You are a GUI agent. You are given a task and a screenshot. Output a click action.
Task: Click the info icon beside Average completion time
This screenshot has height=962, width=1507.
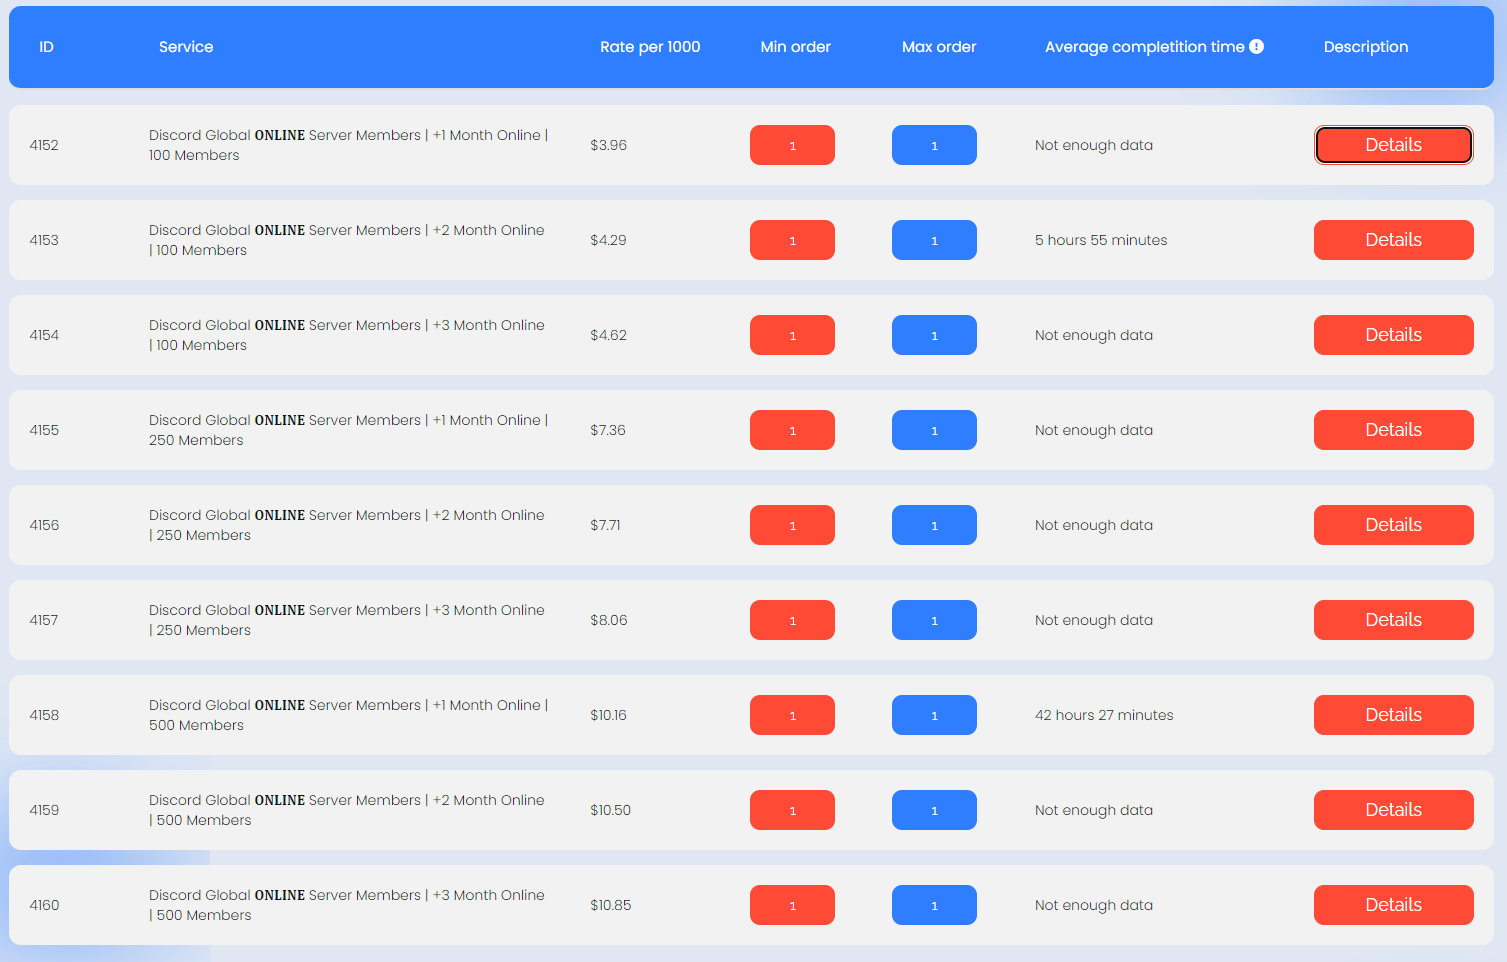click(x=1257, y=46)
